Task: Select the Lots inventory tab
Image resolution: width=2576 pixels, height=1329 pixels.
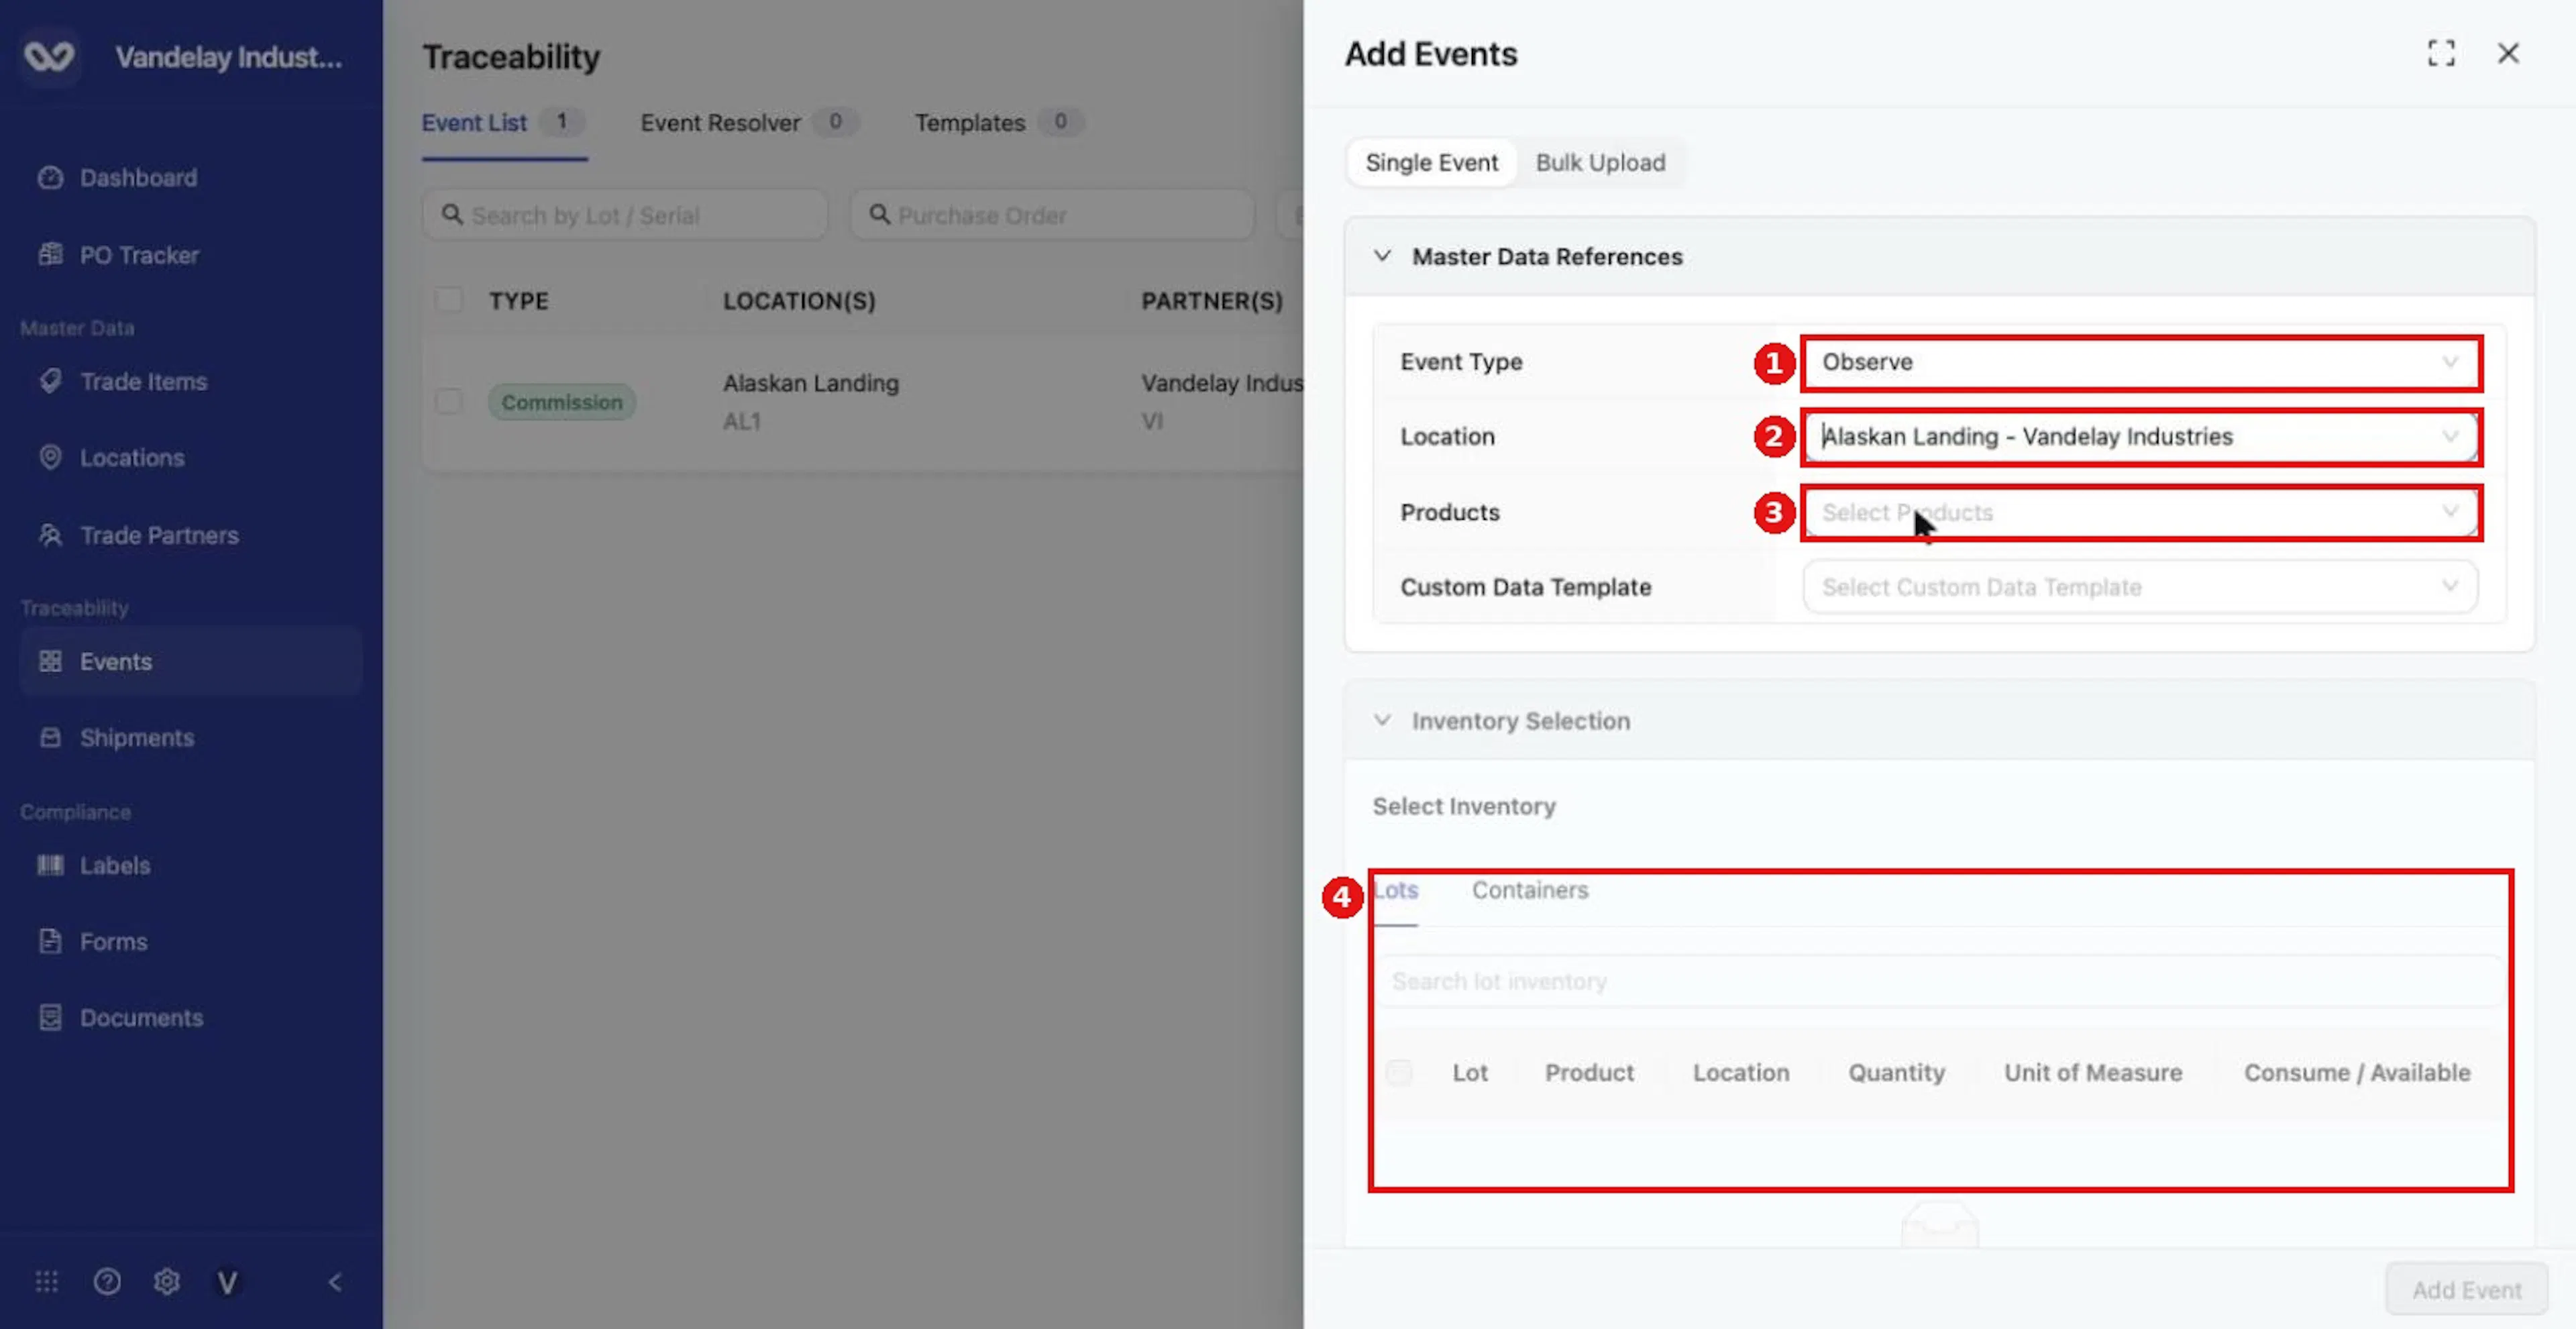Action: coord(1395,890)
